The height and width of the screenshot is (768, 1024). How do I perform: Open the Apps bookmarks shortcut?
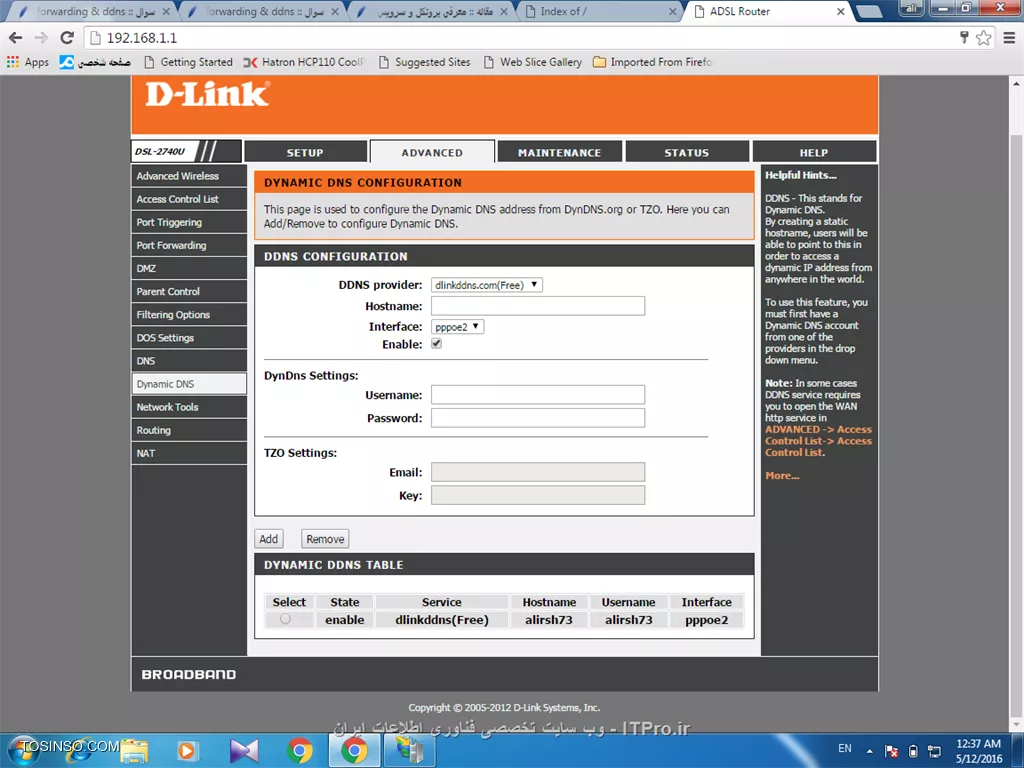click(27, 62)
